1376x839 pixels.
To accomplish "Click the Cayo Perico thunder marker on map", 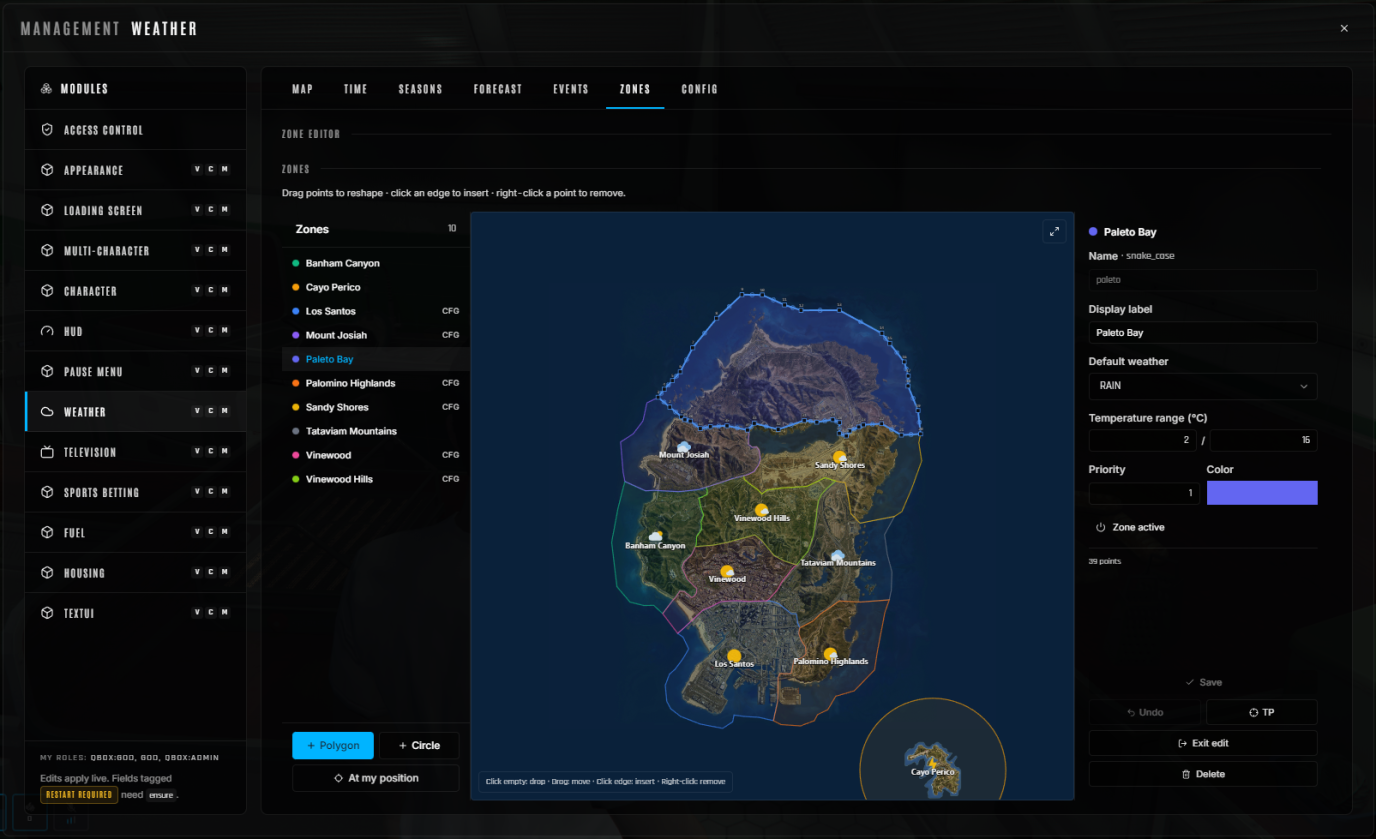I will (x=933, y=762).
